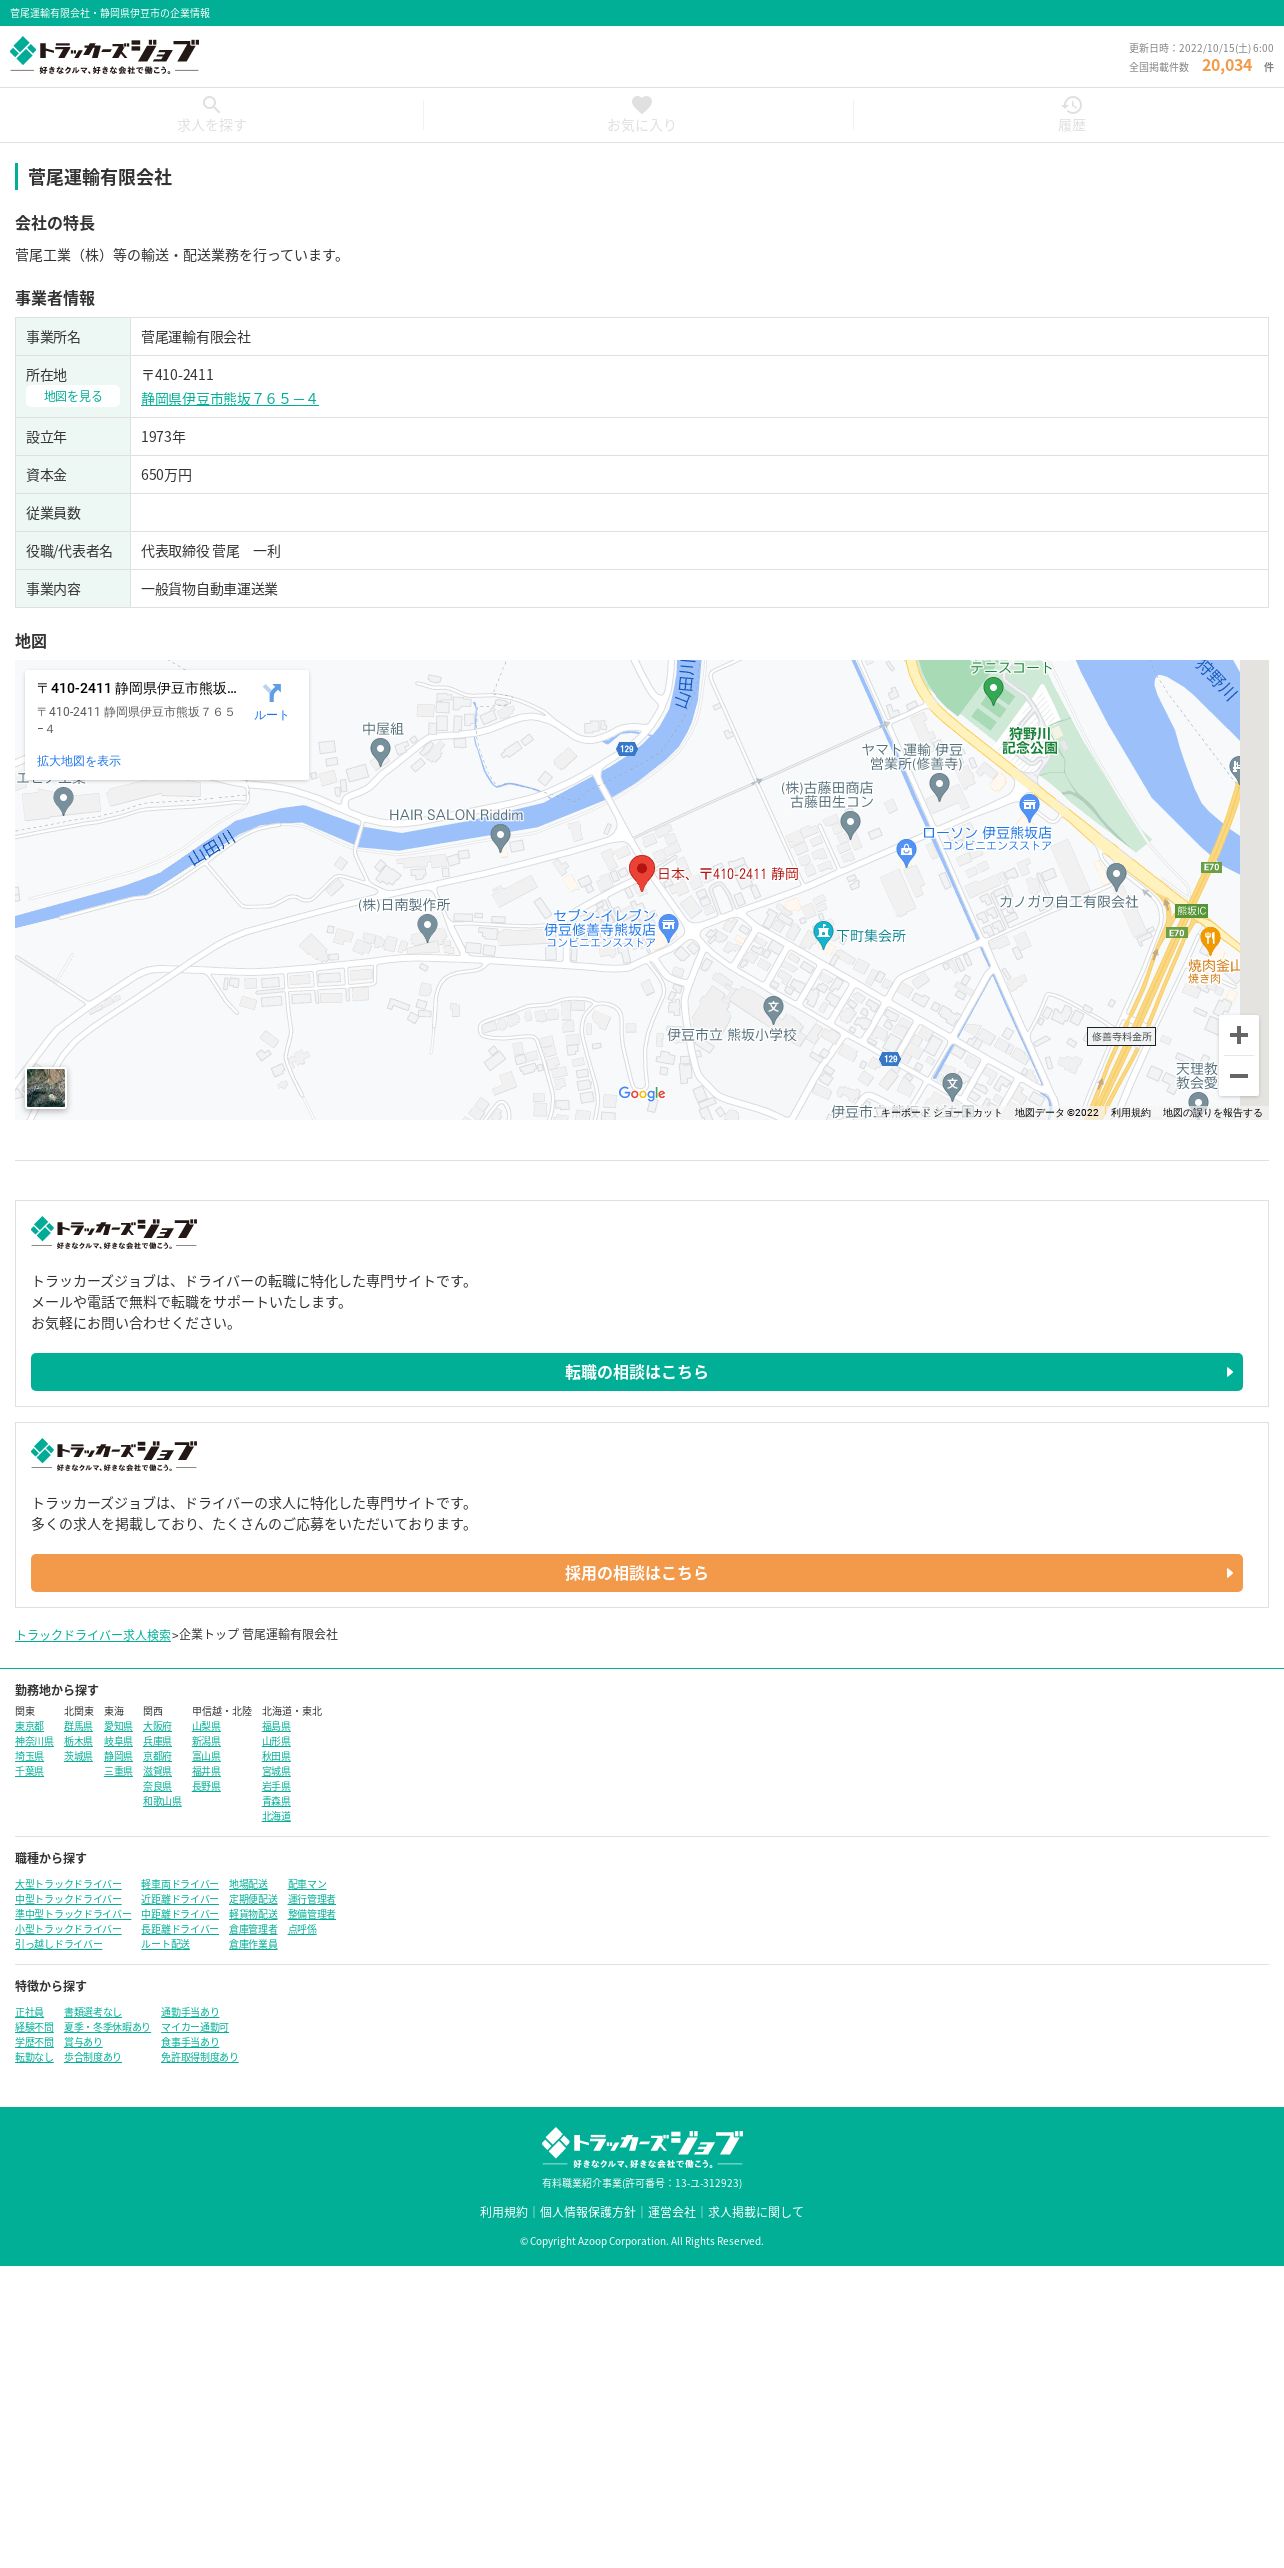
Task: Open the 求人を探す search tab
Action: click(x=211, y=115)
